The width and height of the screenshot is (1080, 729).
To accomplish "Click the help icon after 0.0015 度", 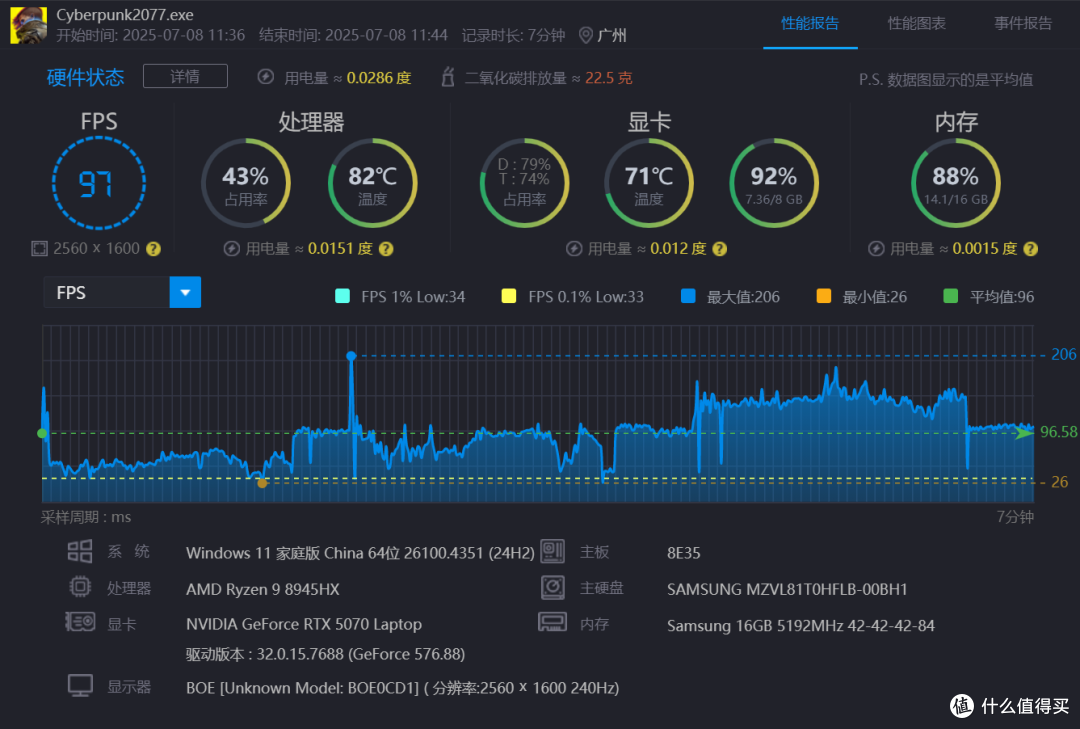I will point(1030,249).
